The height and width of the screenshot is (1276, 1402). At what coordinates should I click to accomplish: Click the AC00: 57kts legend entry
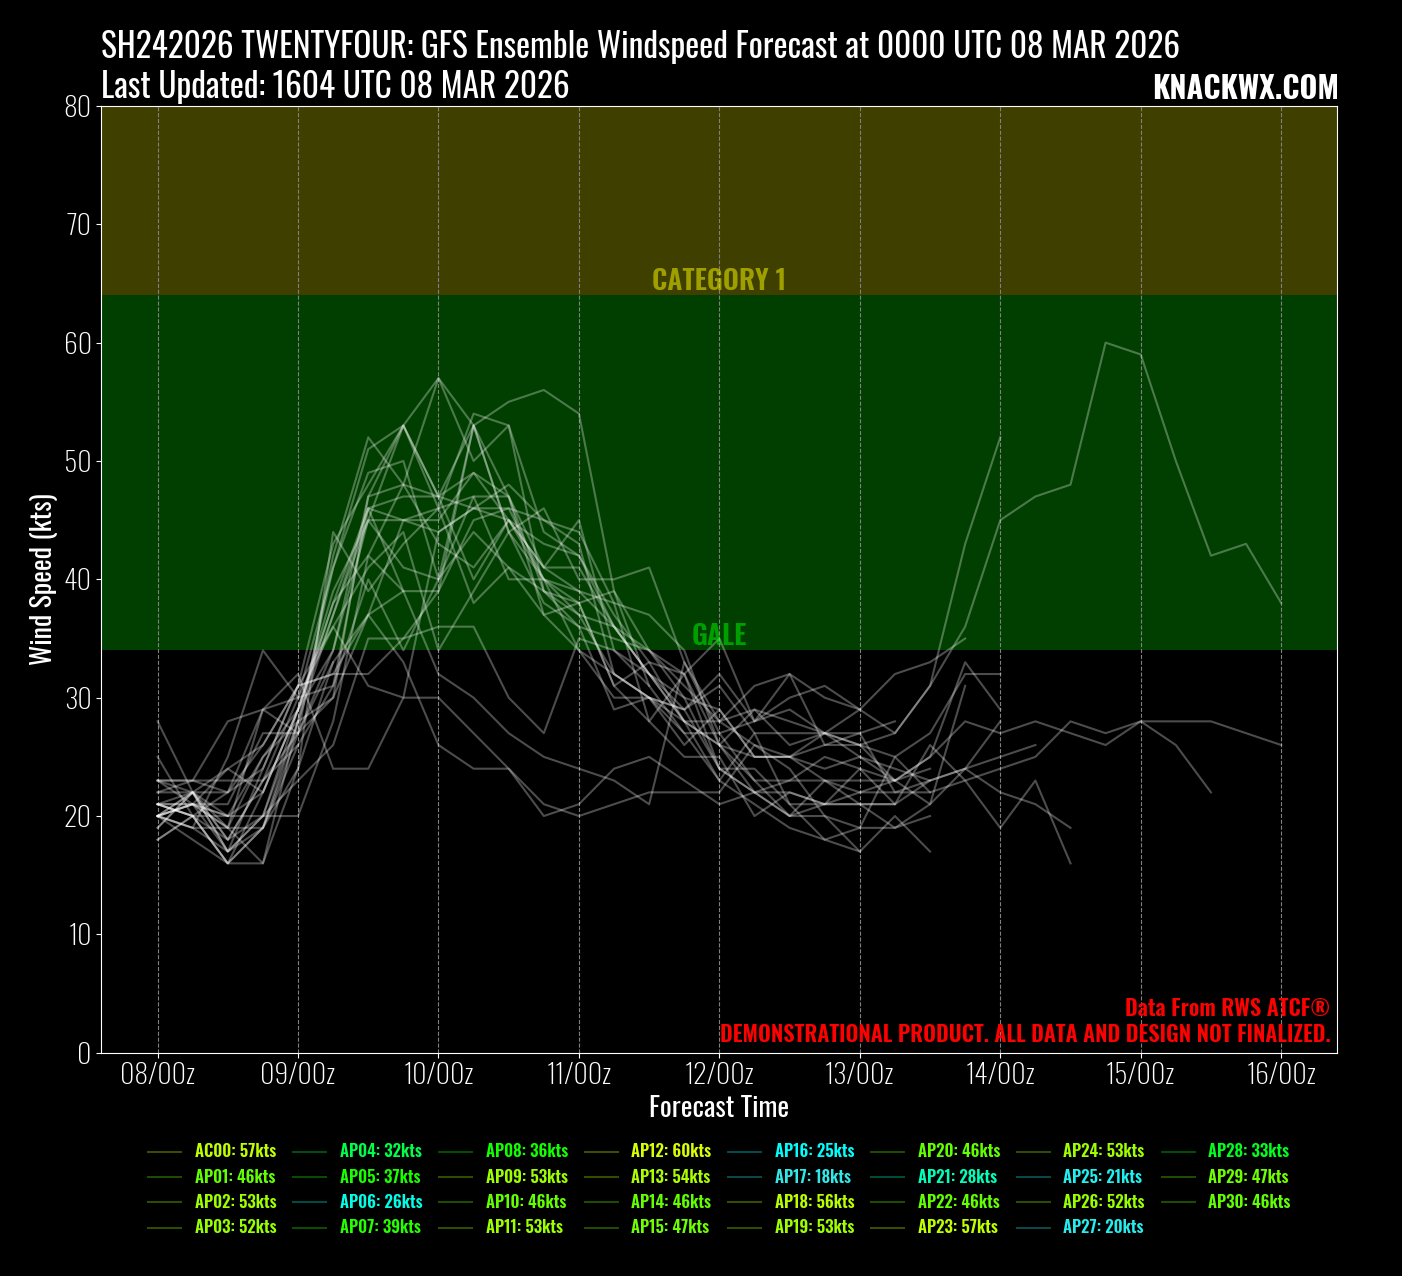pos(235,1151)
